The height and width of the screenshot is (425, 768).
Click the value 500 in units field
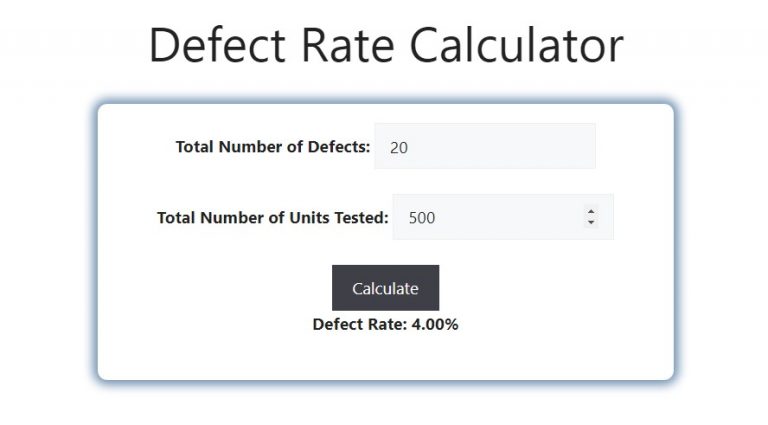(x=422, y=218)
